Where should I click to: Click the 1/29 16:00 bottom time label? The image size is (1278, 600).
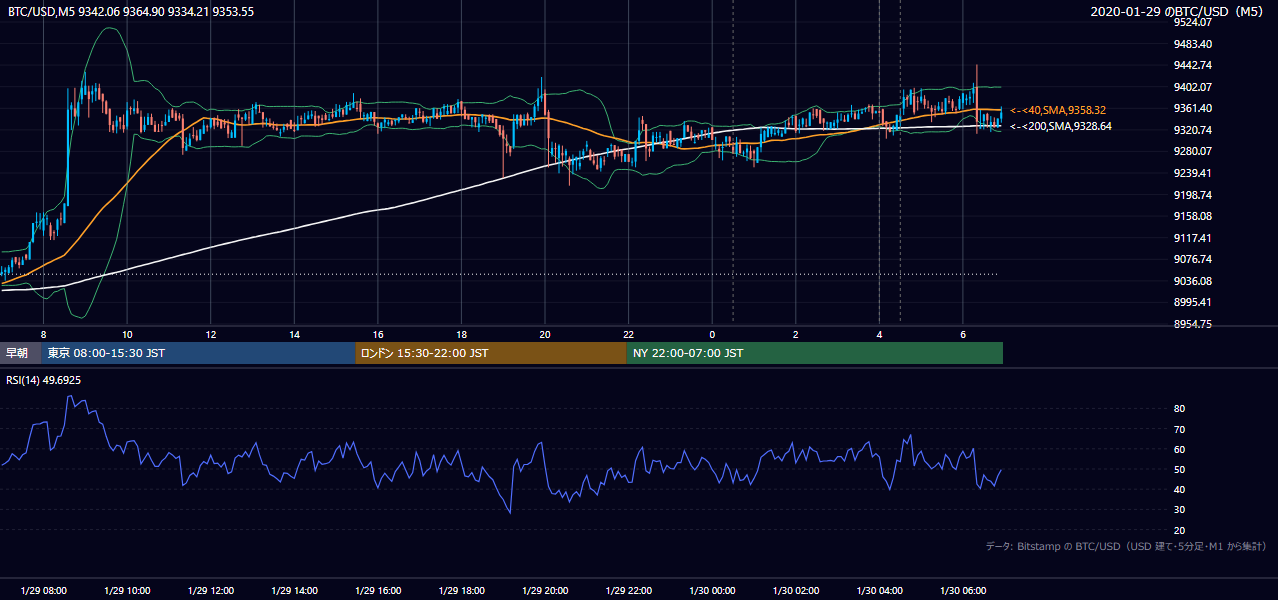377,591
